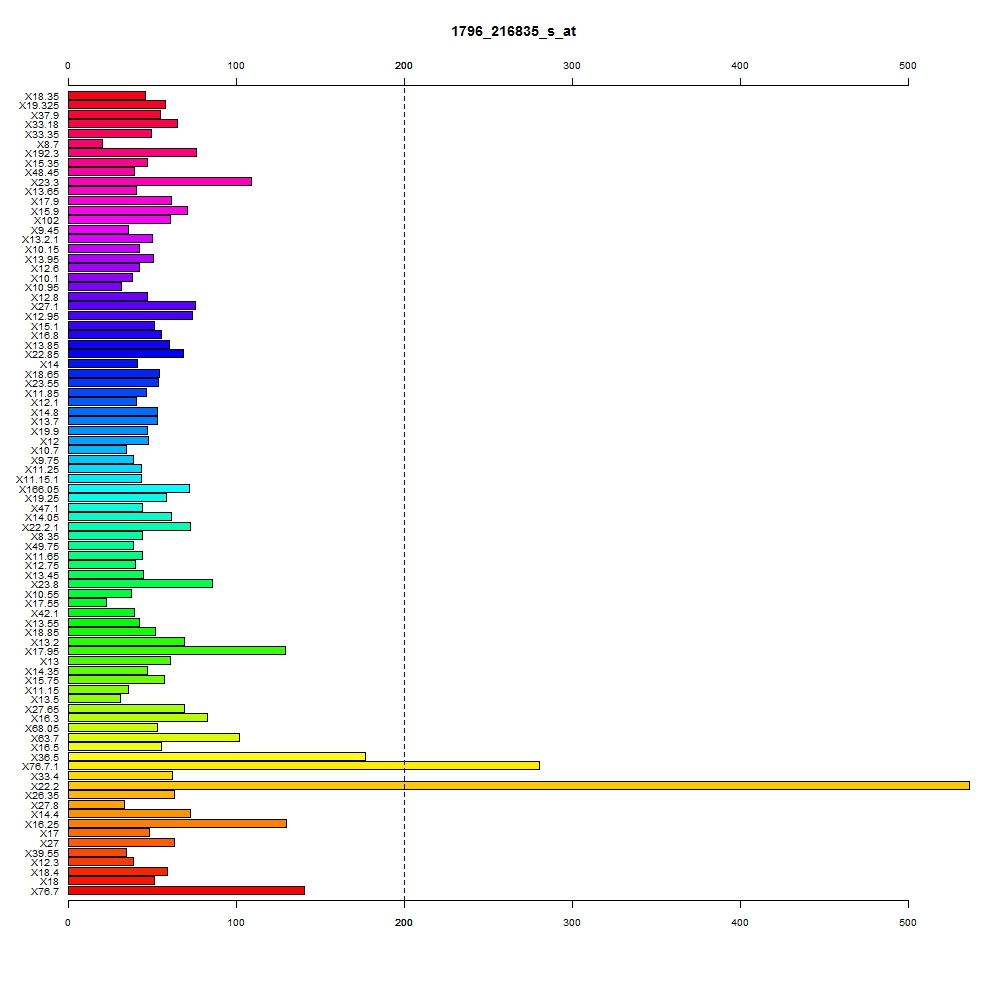Click the green X17.95 bar
Viewport: 1000px width, 1000px height.
pos(177,651)
